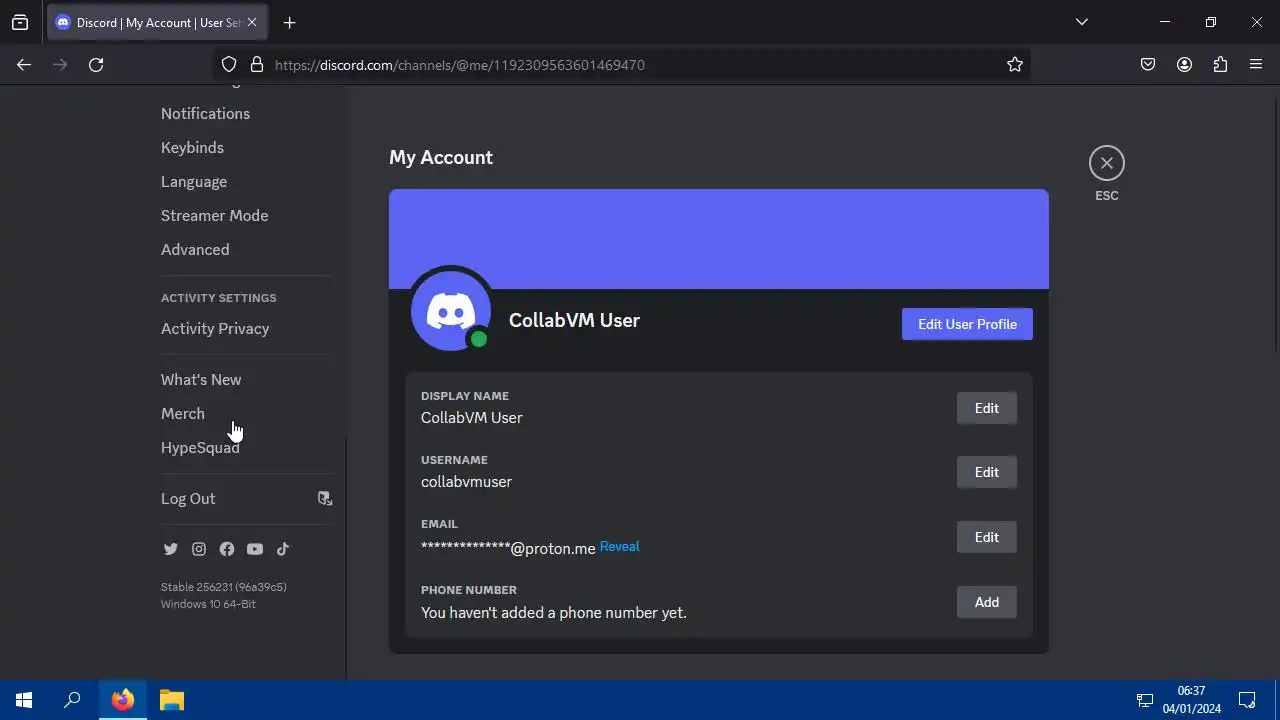Click the Edit User Profile button
1280x720 pixels.
(967, 324)
